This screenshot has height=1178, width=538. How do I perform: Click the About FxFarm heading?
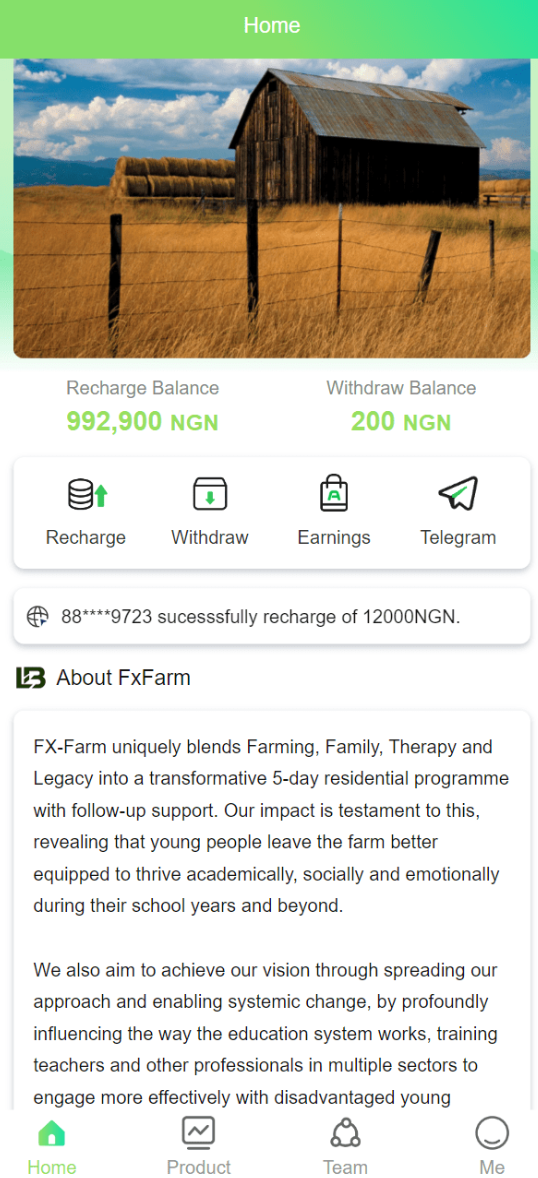[123, 678]
